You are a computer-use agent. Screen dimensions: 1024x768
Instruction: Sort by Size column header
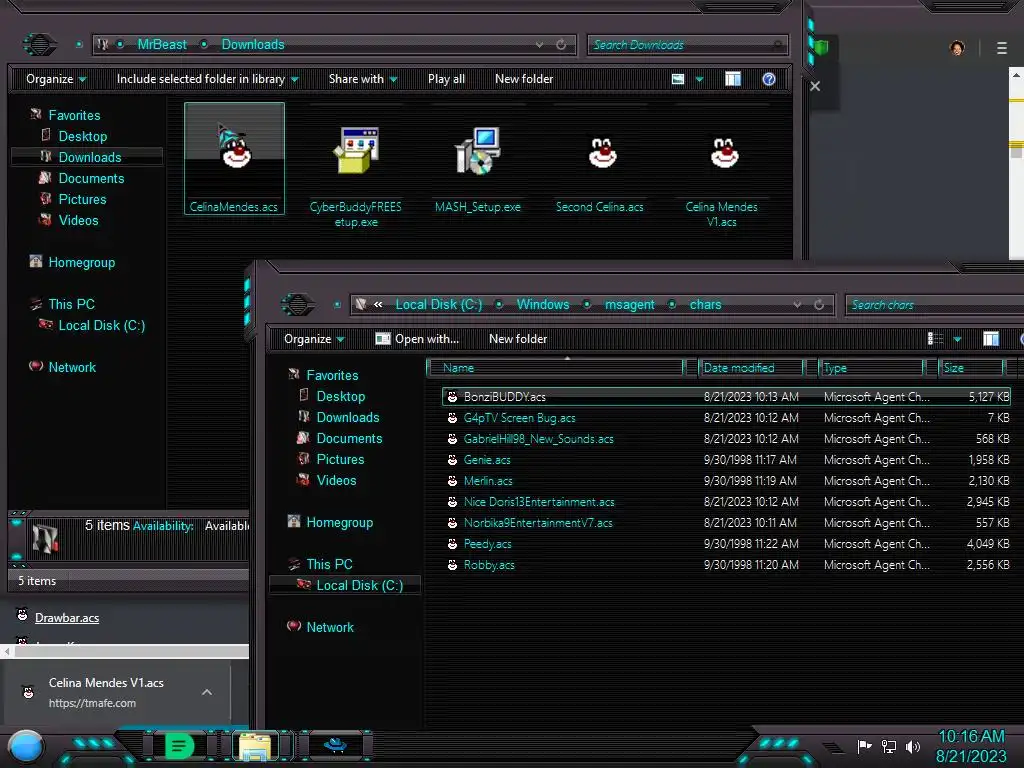[x=971, y=368]
